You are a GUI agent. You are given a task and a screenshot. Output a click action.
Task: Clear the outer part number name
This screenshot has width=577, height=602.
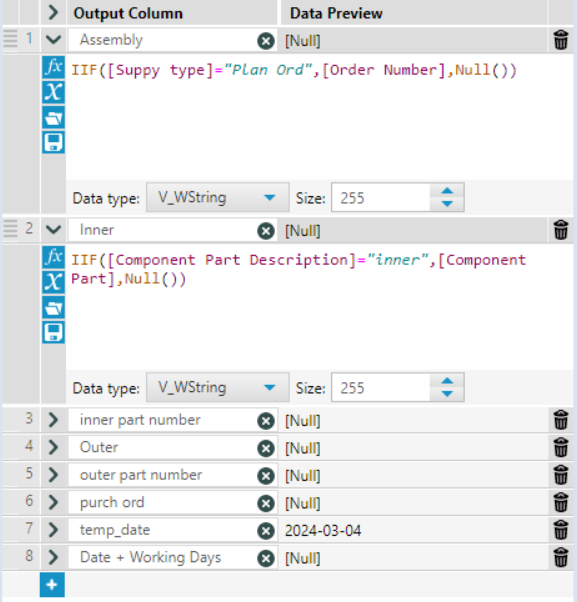pos(266,476)
